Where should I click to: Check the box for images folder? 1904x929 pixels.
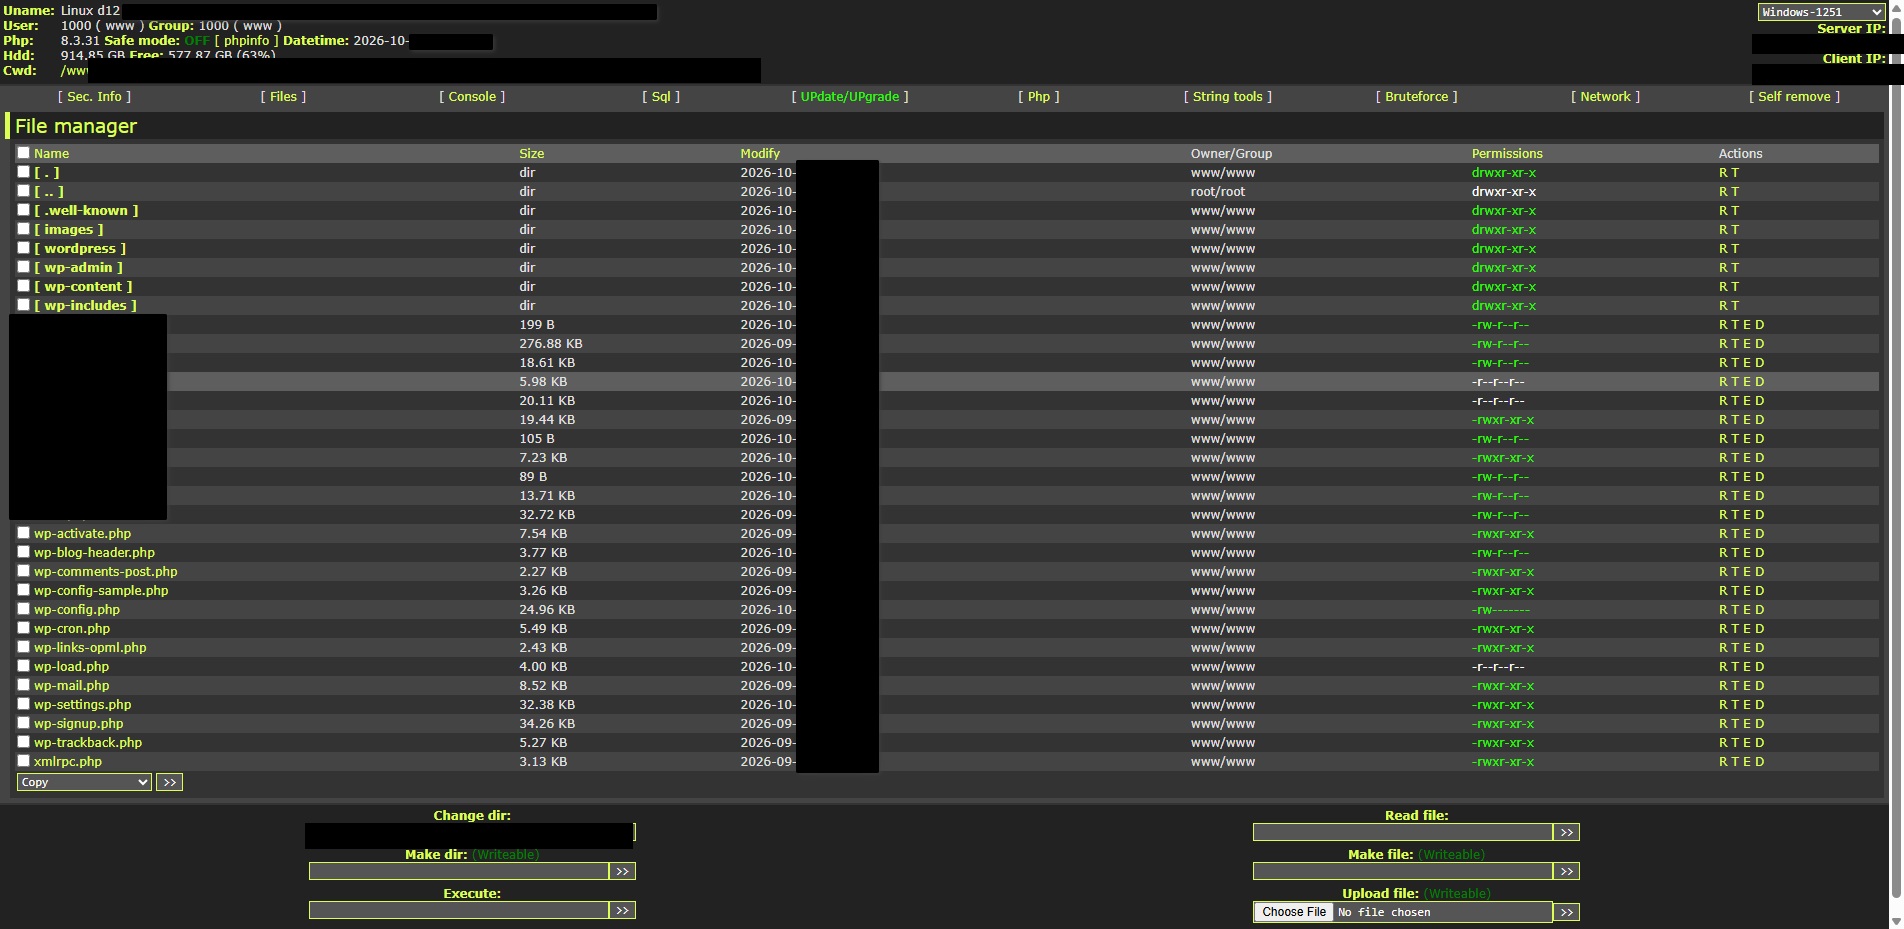coord(23,229)
